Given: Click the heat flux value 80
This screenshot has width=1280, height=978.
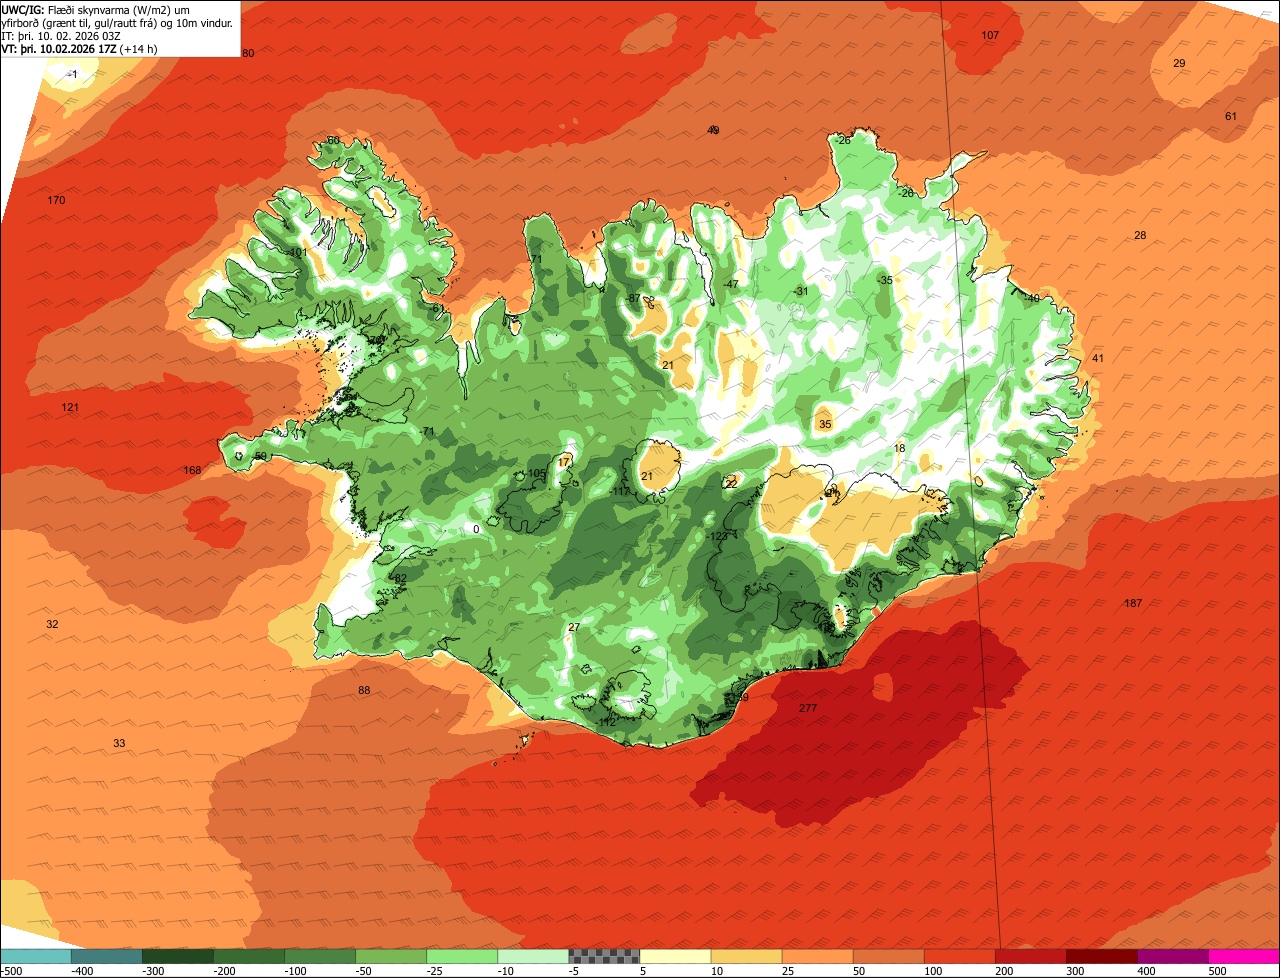Looking at the screenshot, I should 248,53.
